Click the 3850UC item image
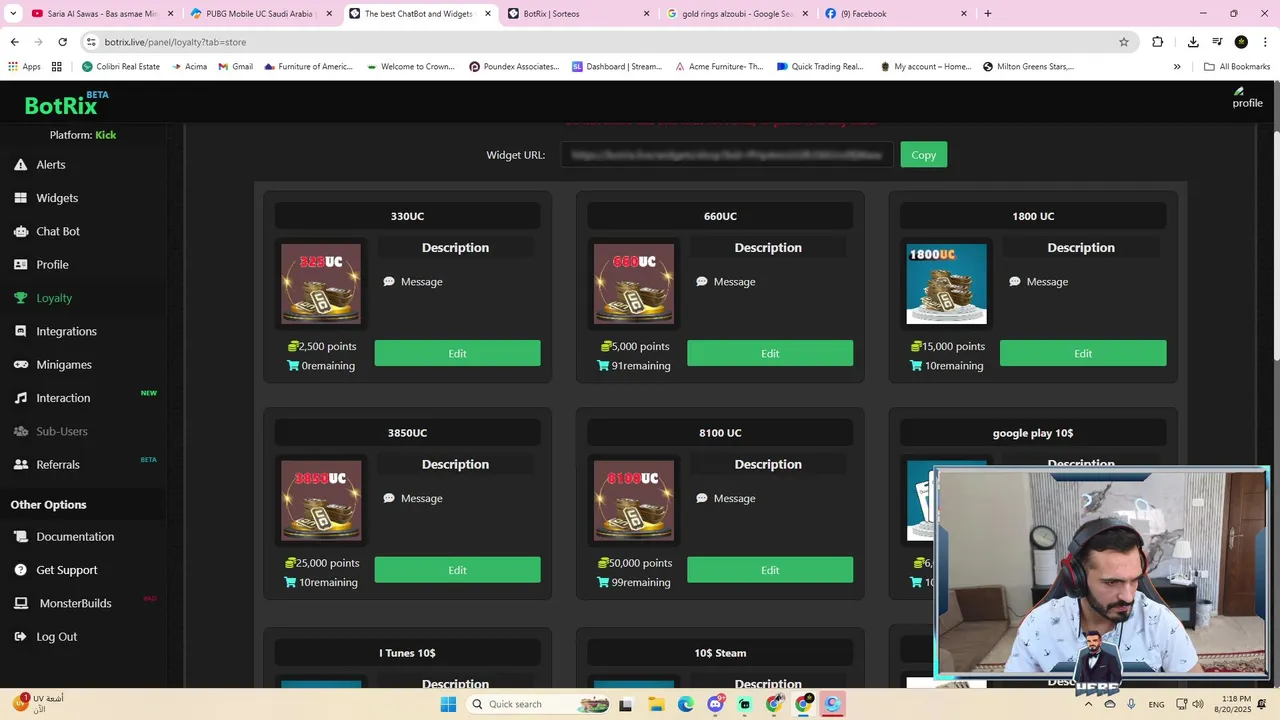This screenshot has width=1280, height=720. [x=321, y=500]
